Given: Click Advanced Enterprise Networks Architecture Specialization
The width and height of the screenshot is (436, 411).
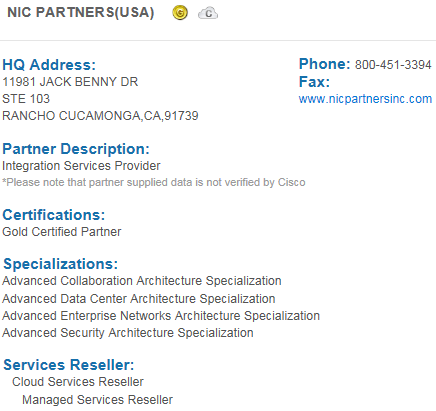Looking at the screenshot, I should tap(161, 316).
